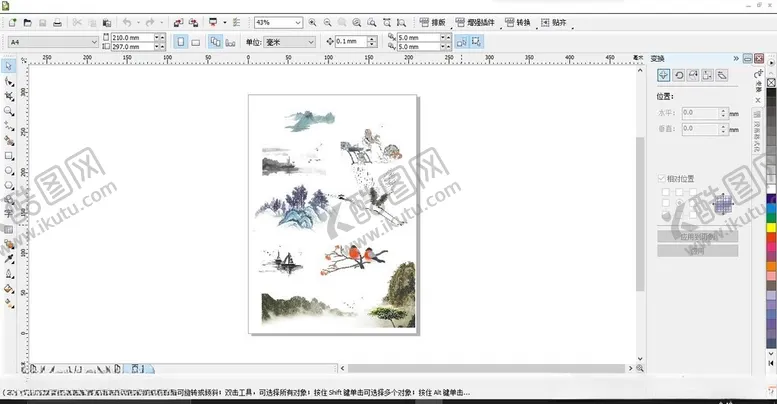Increase nudge distance 0.1 mm stepper
The height and width of the screenshot is (404, 777).
372,39
